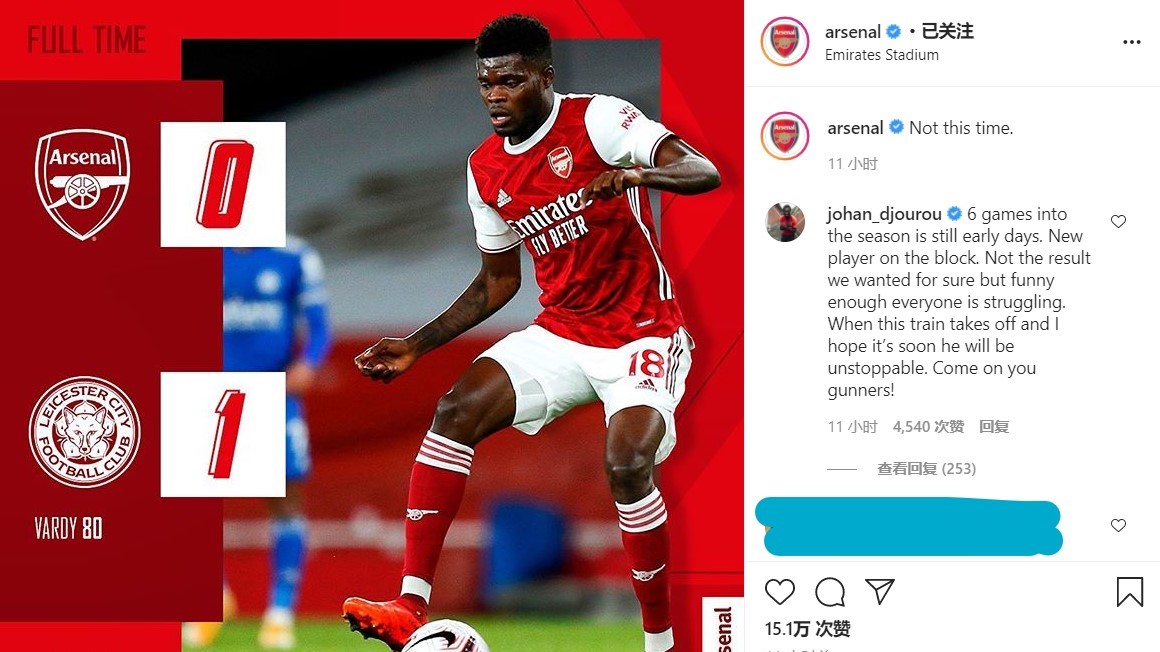
Task: Expand view replies (253) under the comment
Action: pos(926,468)
